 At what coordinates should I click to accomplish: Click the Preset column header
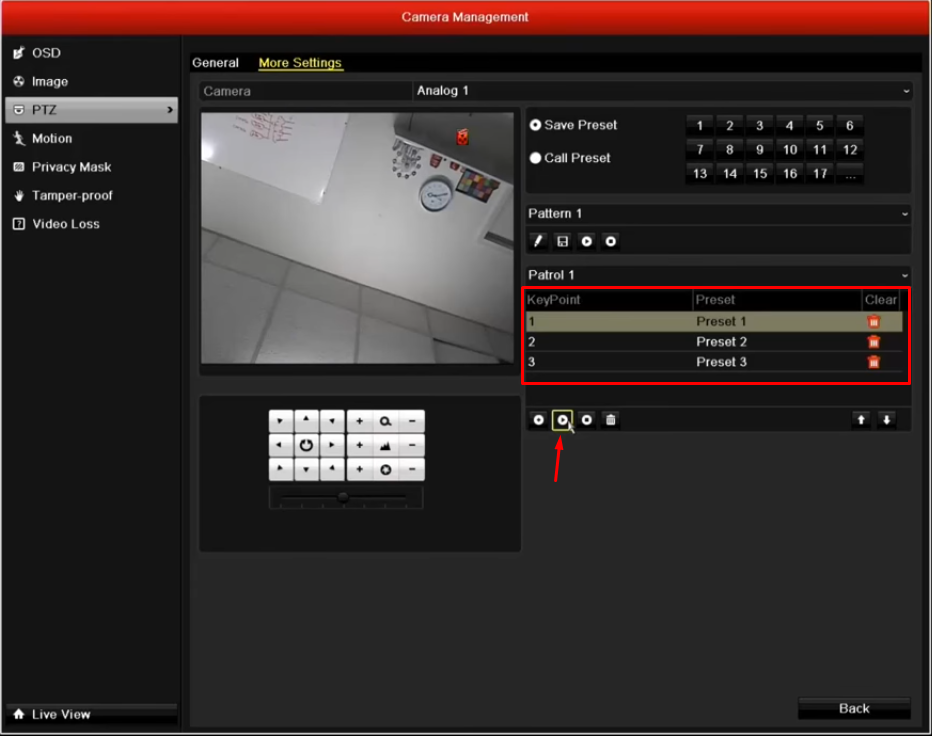click(x=777, y=300)
